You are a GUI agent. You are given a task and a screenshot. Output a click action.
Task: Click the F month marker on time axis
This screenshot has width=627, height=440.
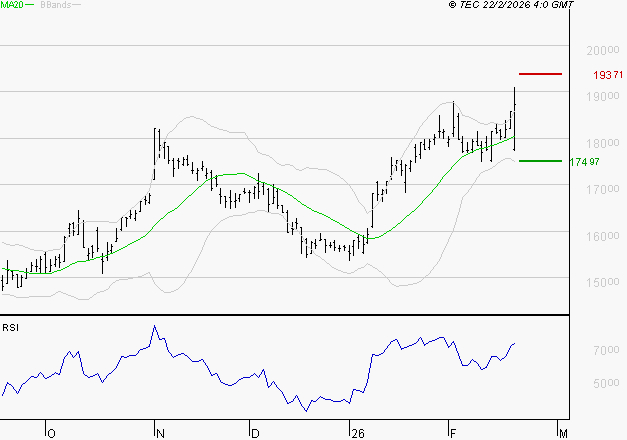(453, 434)
